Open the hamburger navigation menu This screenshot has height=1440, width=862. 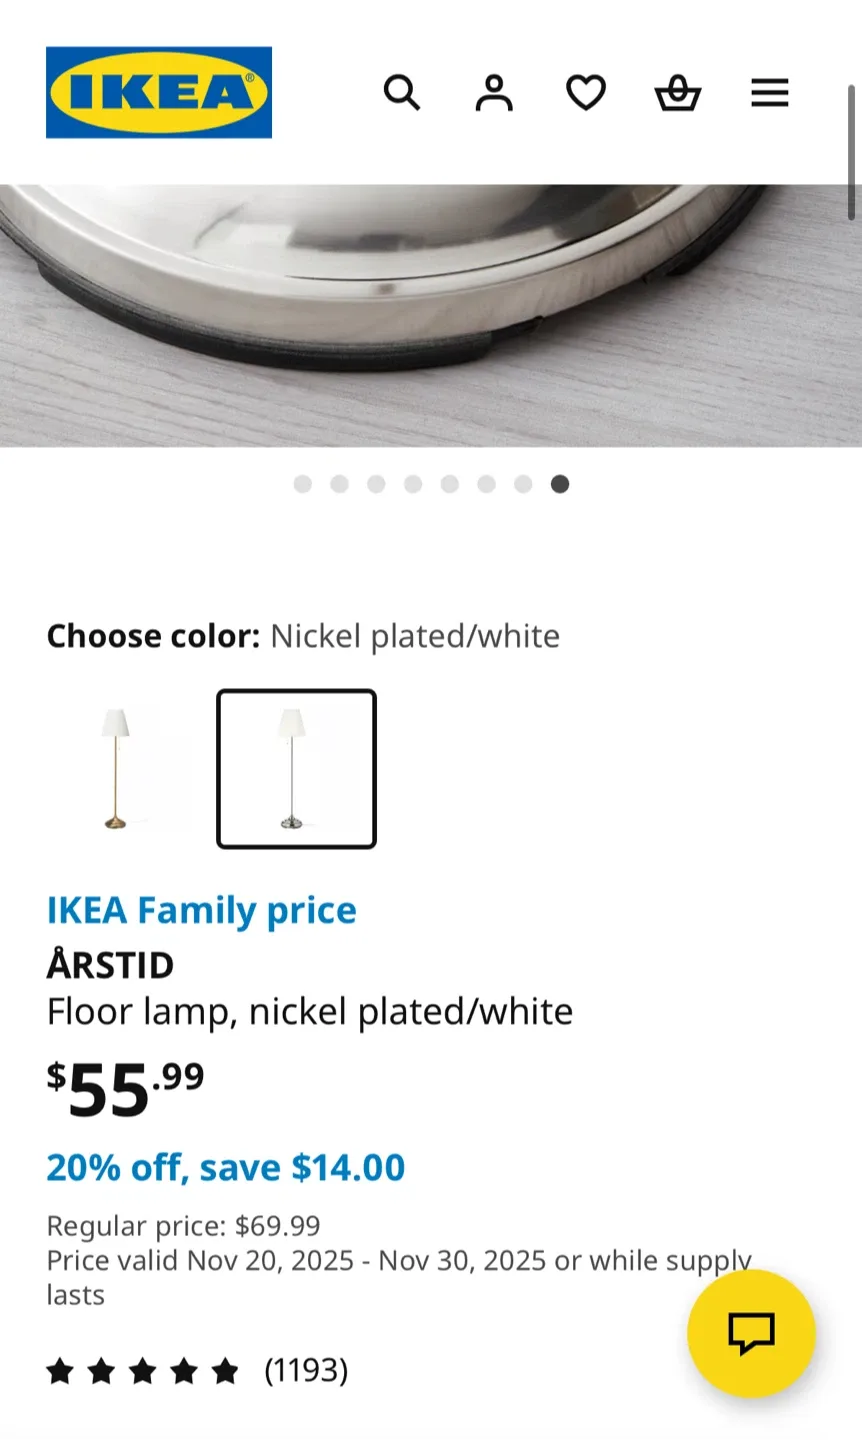[770, 92]
